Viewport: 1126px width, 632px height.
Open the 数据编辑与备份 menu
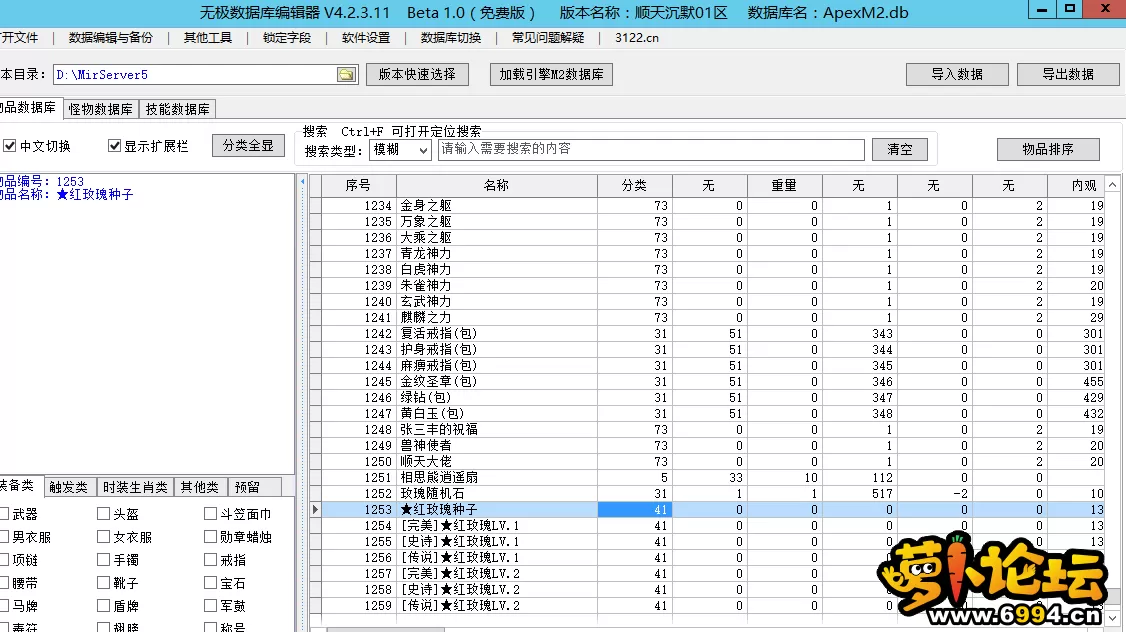coord(111,37)
